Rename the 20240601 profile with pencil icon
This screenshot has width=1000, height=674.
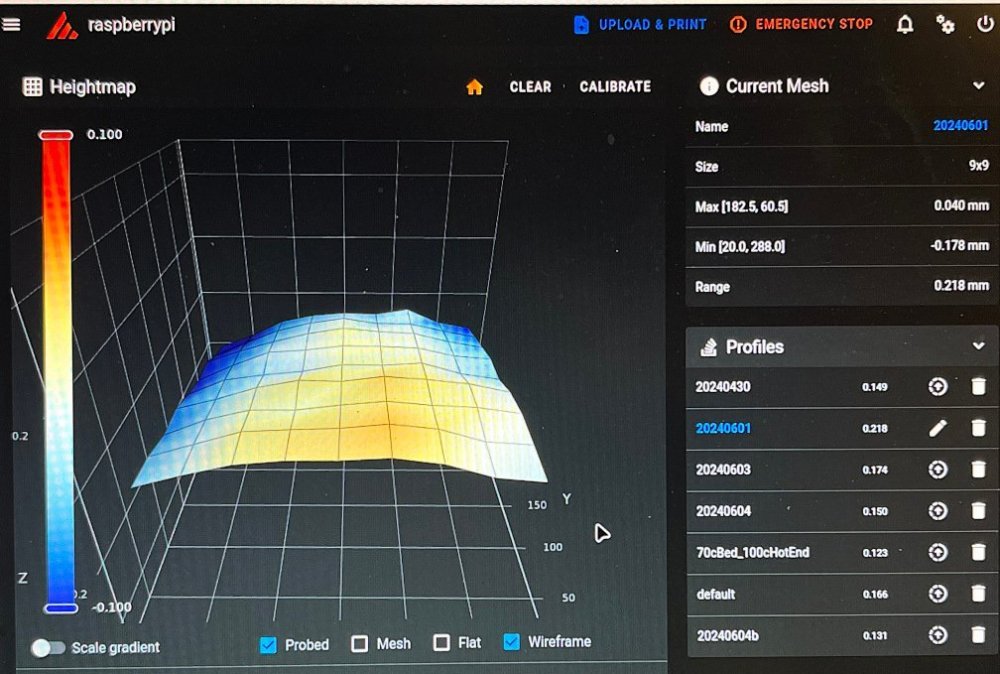click(x=938, y=429)
